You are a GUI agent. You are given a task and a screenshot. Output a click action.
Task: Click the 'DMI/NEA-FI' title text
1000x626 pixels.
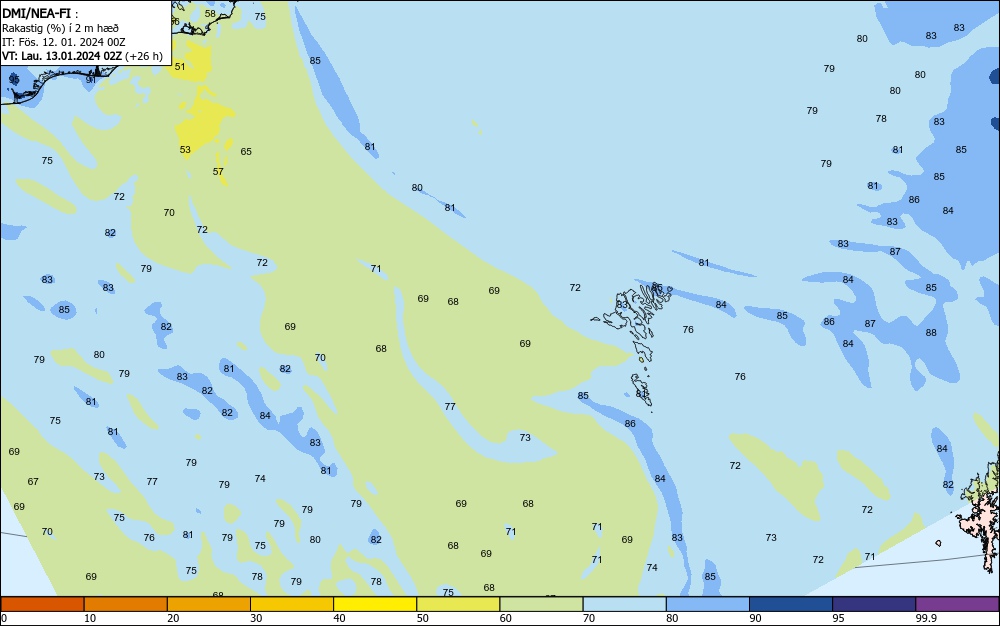coord(36,13)
